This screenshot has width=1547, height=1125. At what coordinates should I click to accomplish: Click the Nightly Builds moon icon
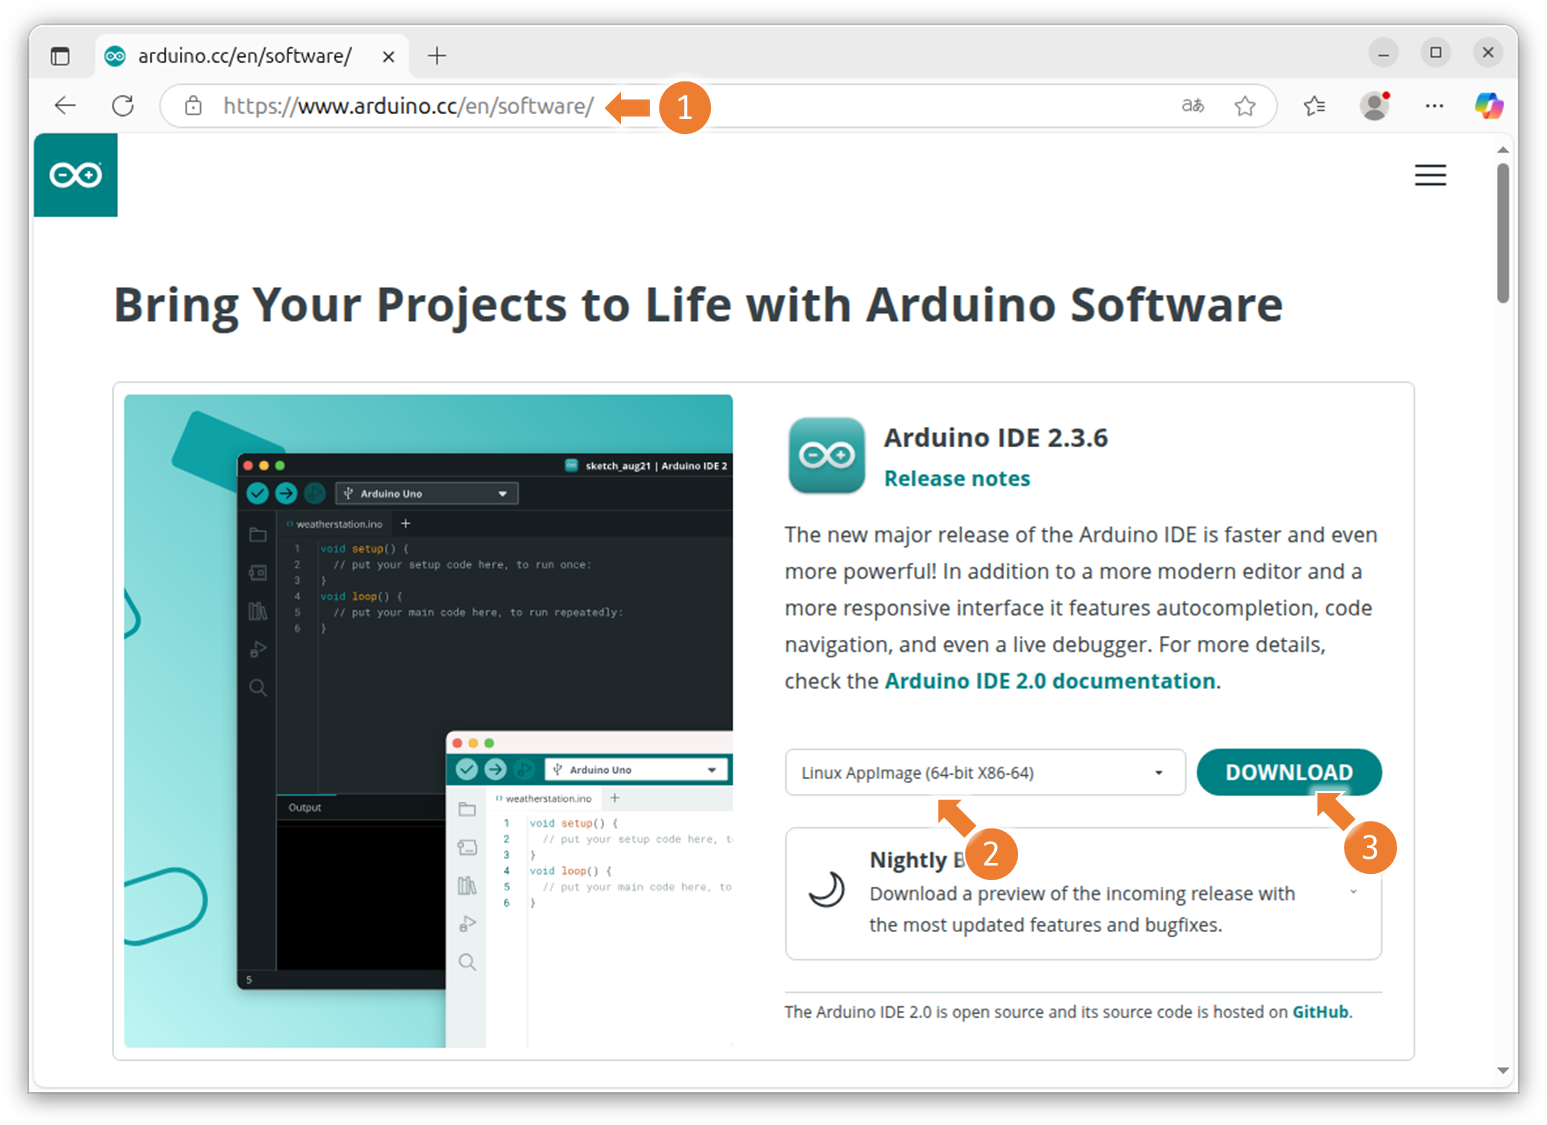(x=827, y=889)
